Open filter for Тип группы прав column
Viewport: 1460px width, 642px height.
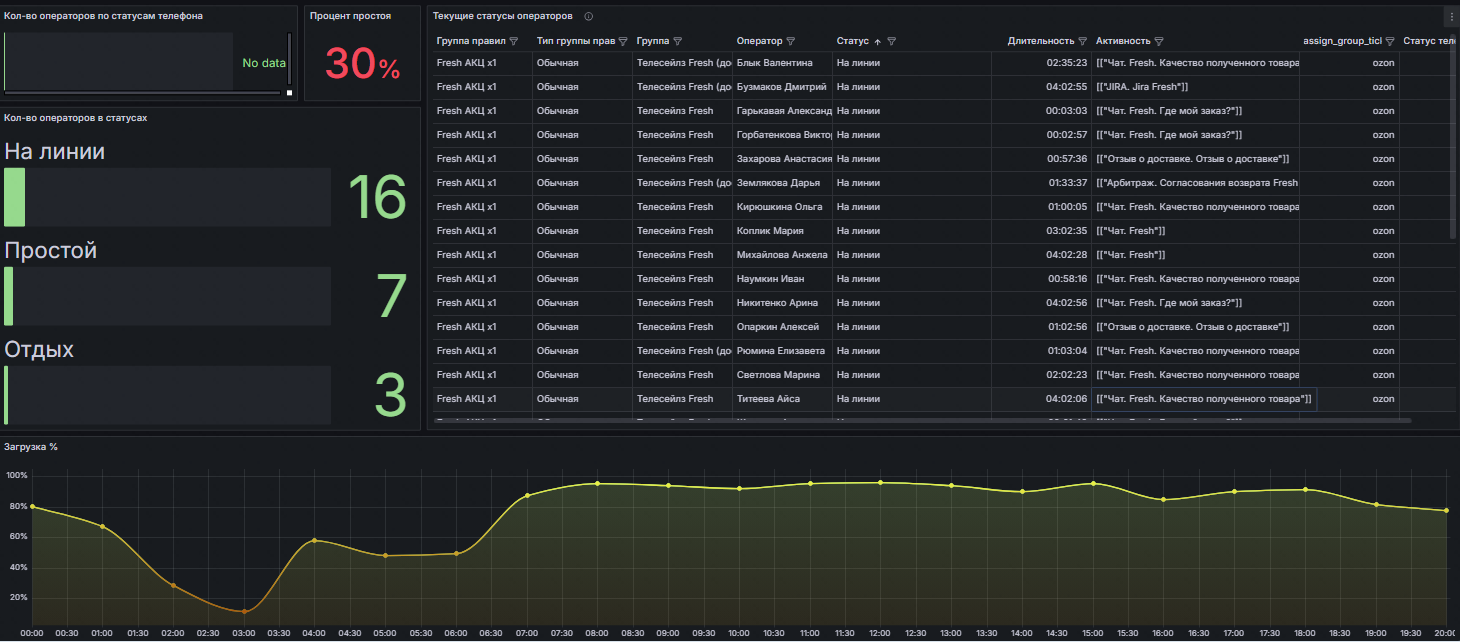pyautogui.click(x=623, y=41)
